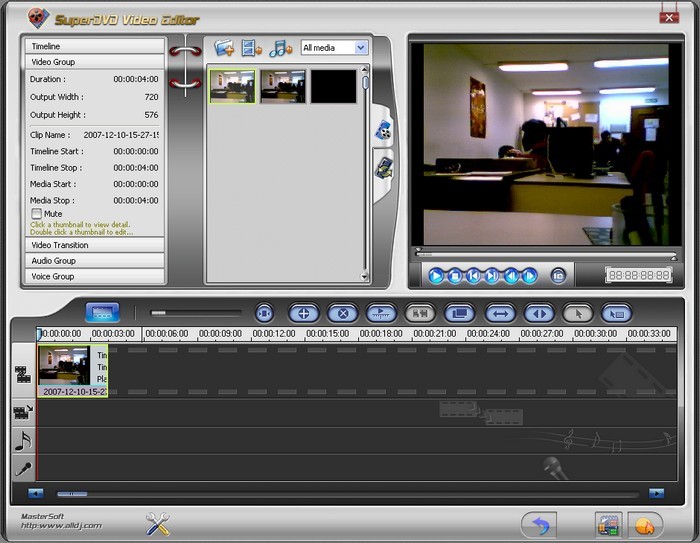Enable the Mute checkbox
700x543 pixels.
[37, 214]
